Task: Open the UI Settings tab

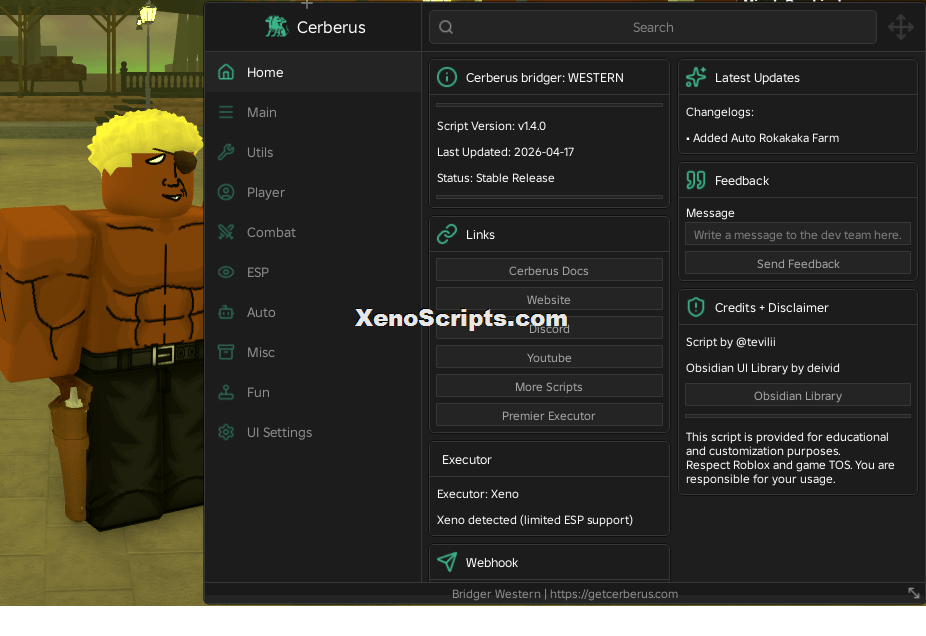Action: [313, 432]
